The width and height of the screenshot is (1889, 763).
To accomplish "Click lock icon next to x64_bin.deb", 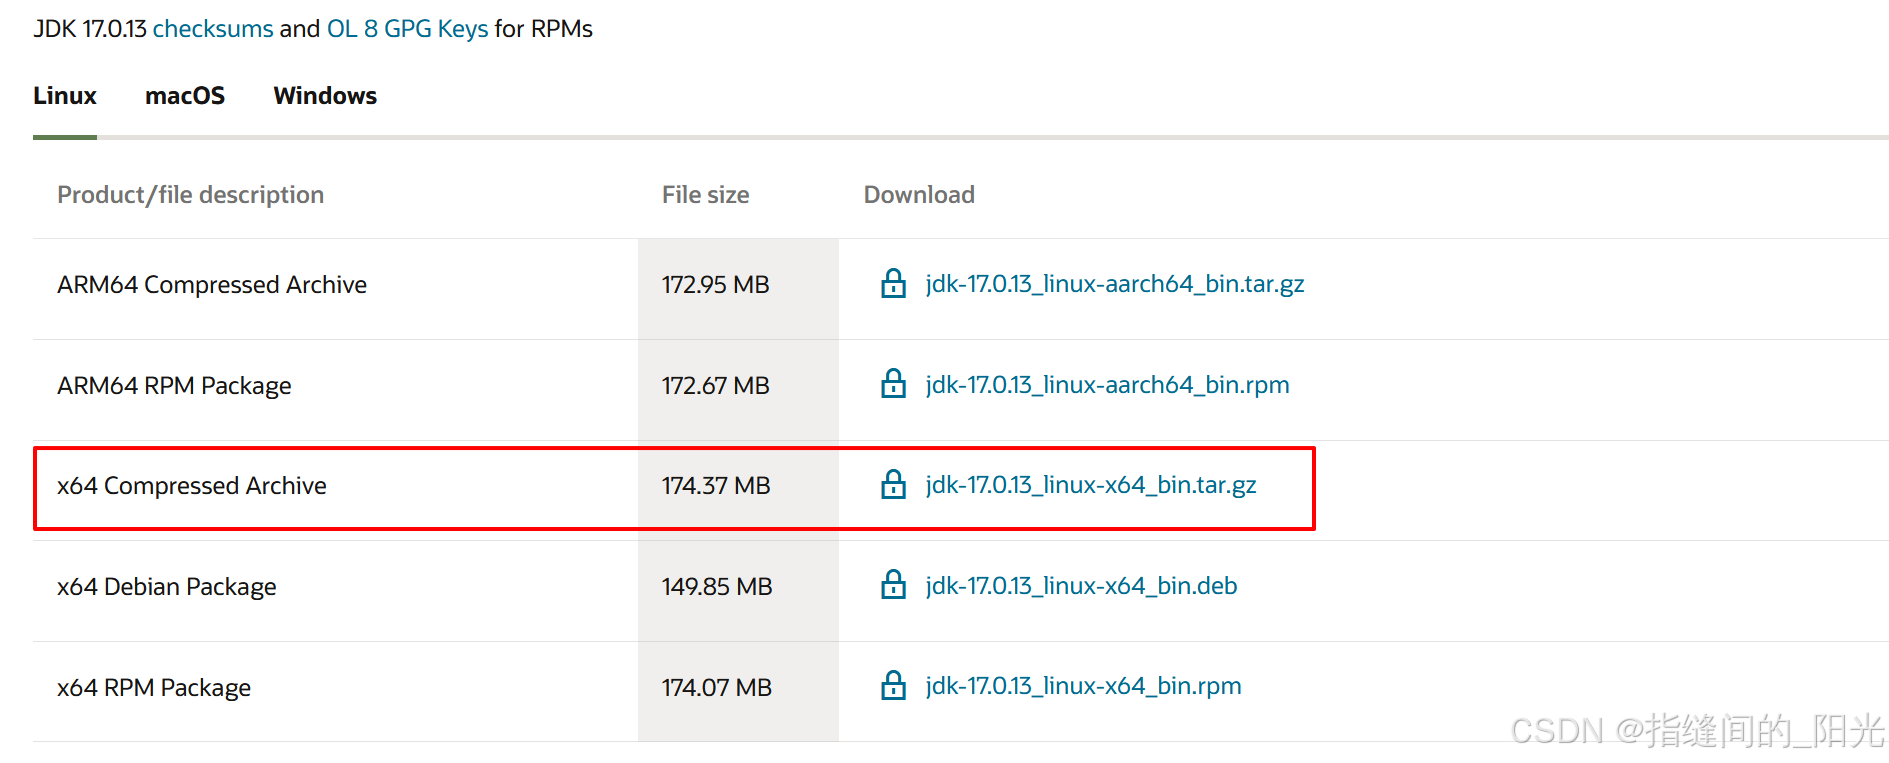I will click(893, 585).
